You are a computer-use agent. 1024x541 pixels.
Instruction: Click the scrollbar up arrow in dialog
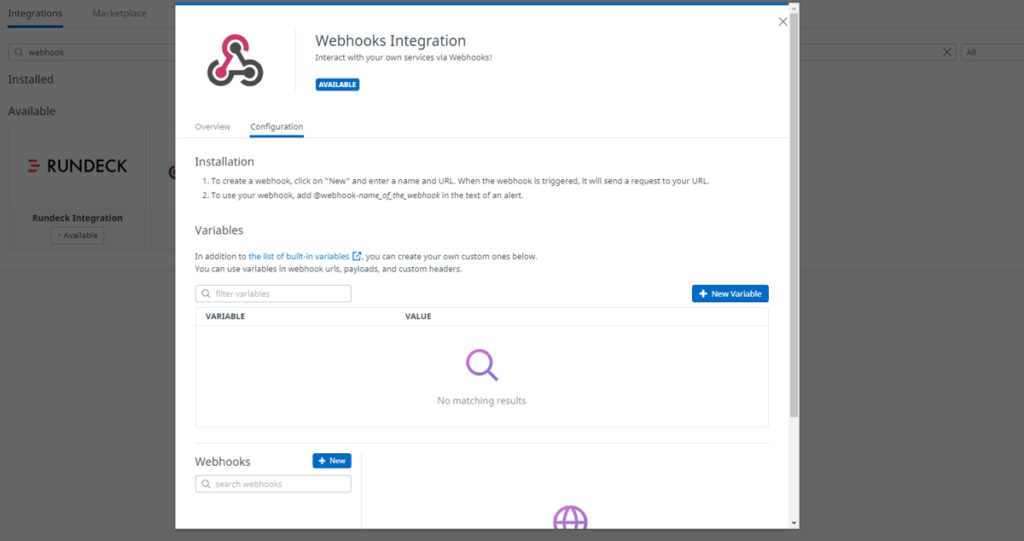(793, 8)
